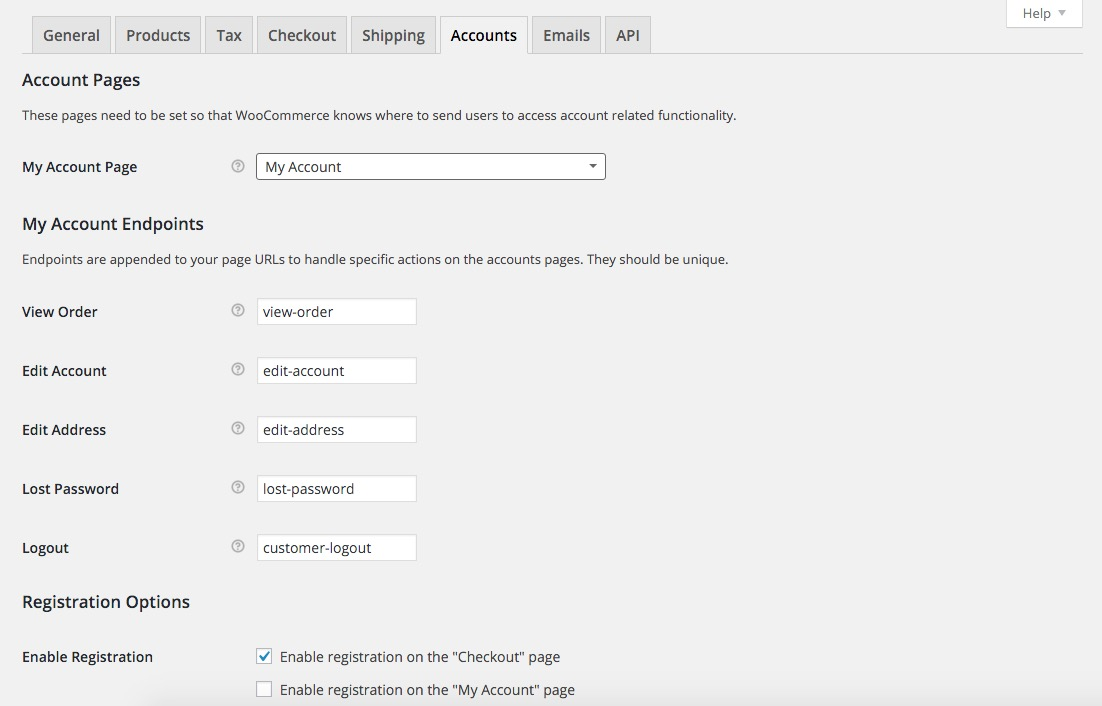Expand the Help panel
Viewport: 1102px width, 706px height.
(x=1044, y=13)
